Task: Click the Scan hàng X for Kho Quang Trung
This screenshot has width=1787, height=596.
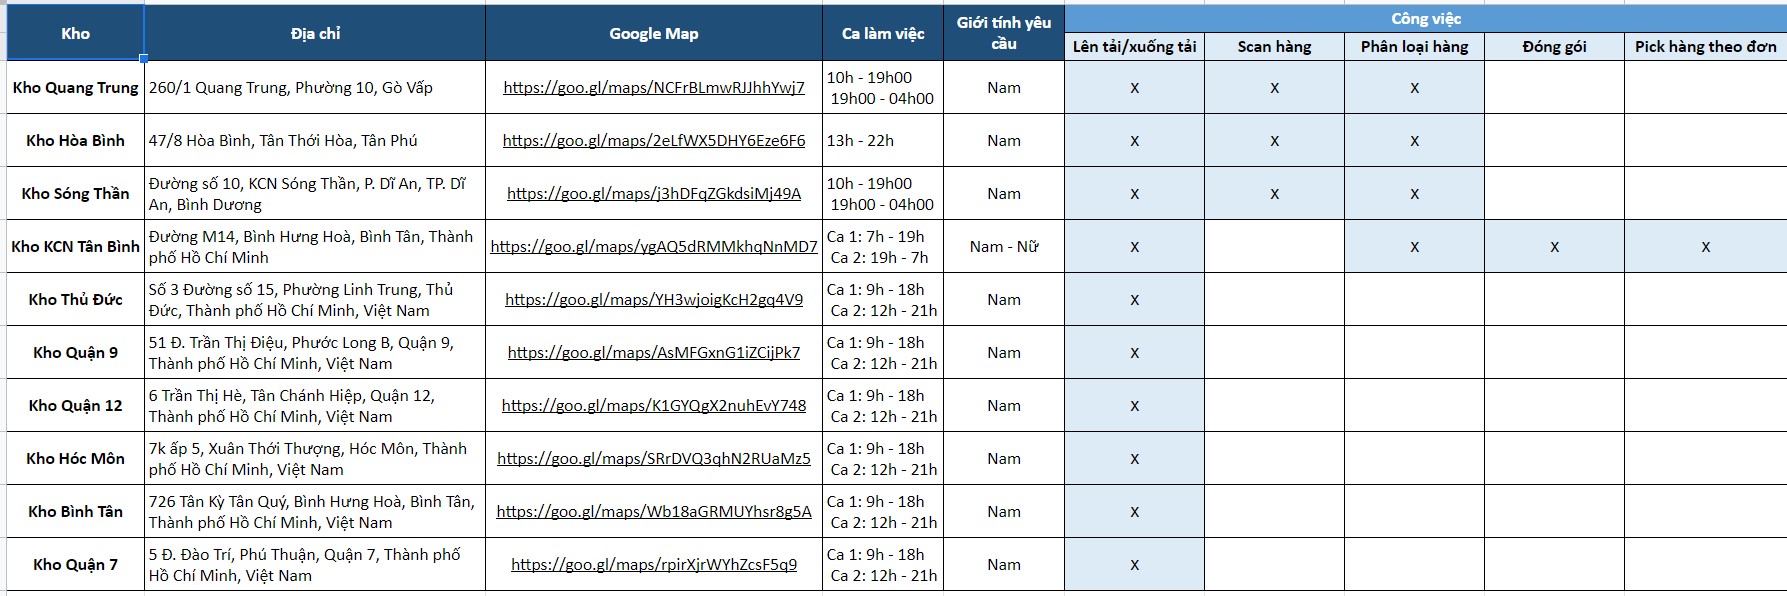Action: click(x=1274, y=88)
